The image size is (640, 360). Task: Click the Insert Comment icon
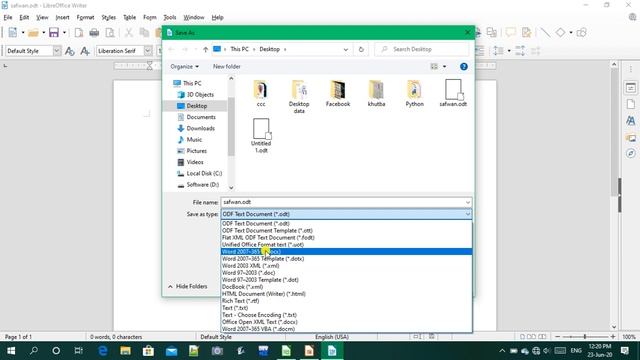coord(511,32)
